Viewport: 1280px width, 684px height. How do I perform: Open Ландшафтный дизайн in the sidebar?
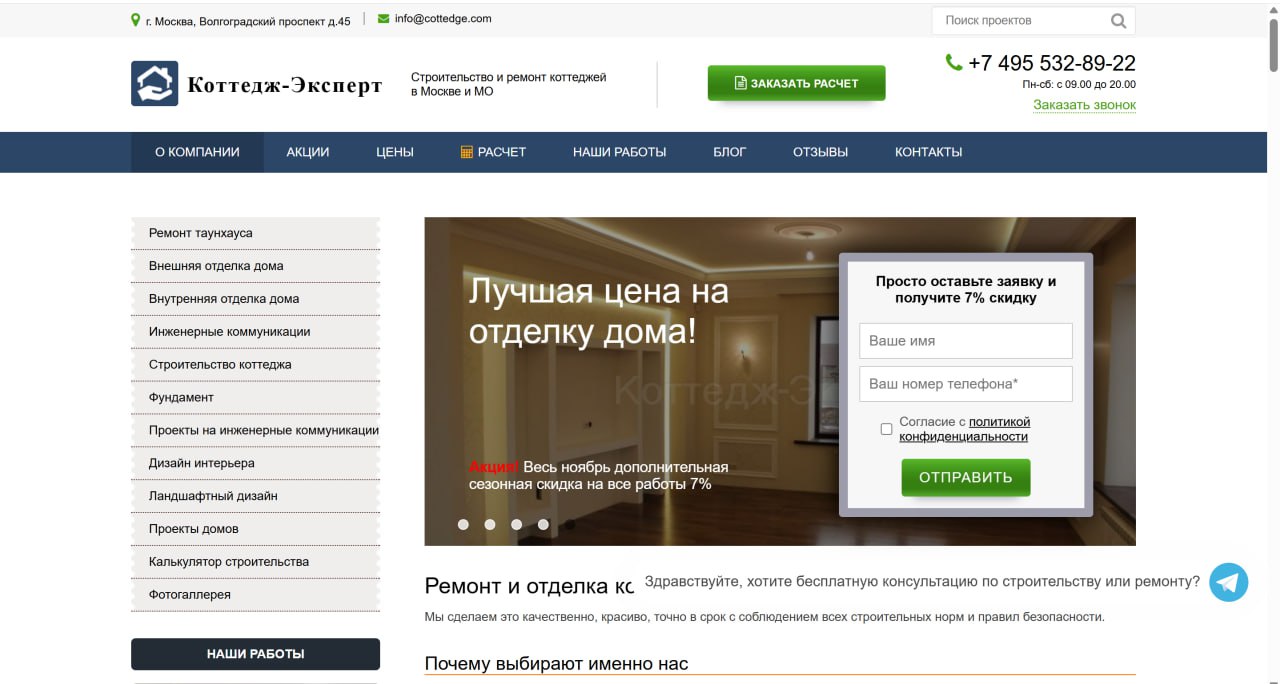[x=213, y=496]
